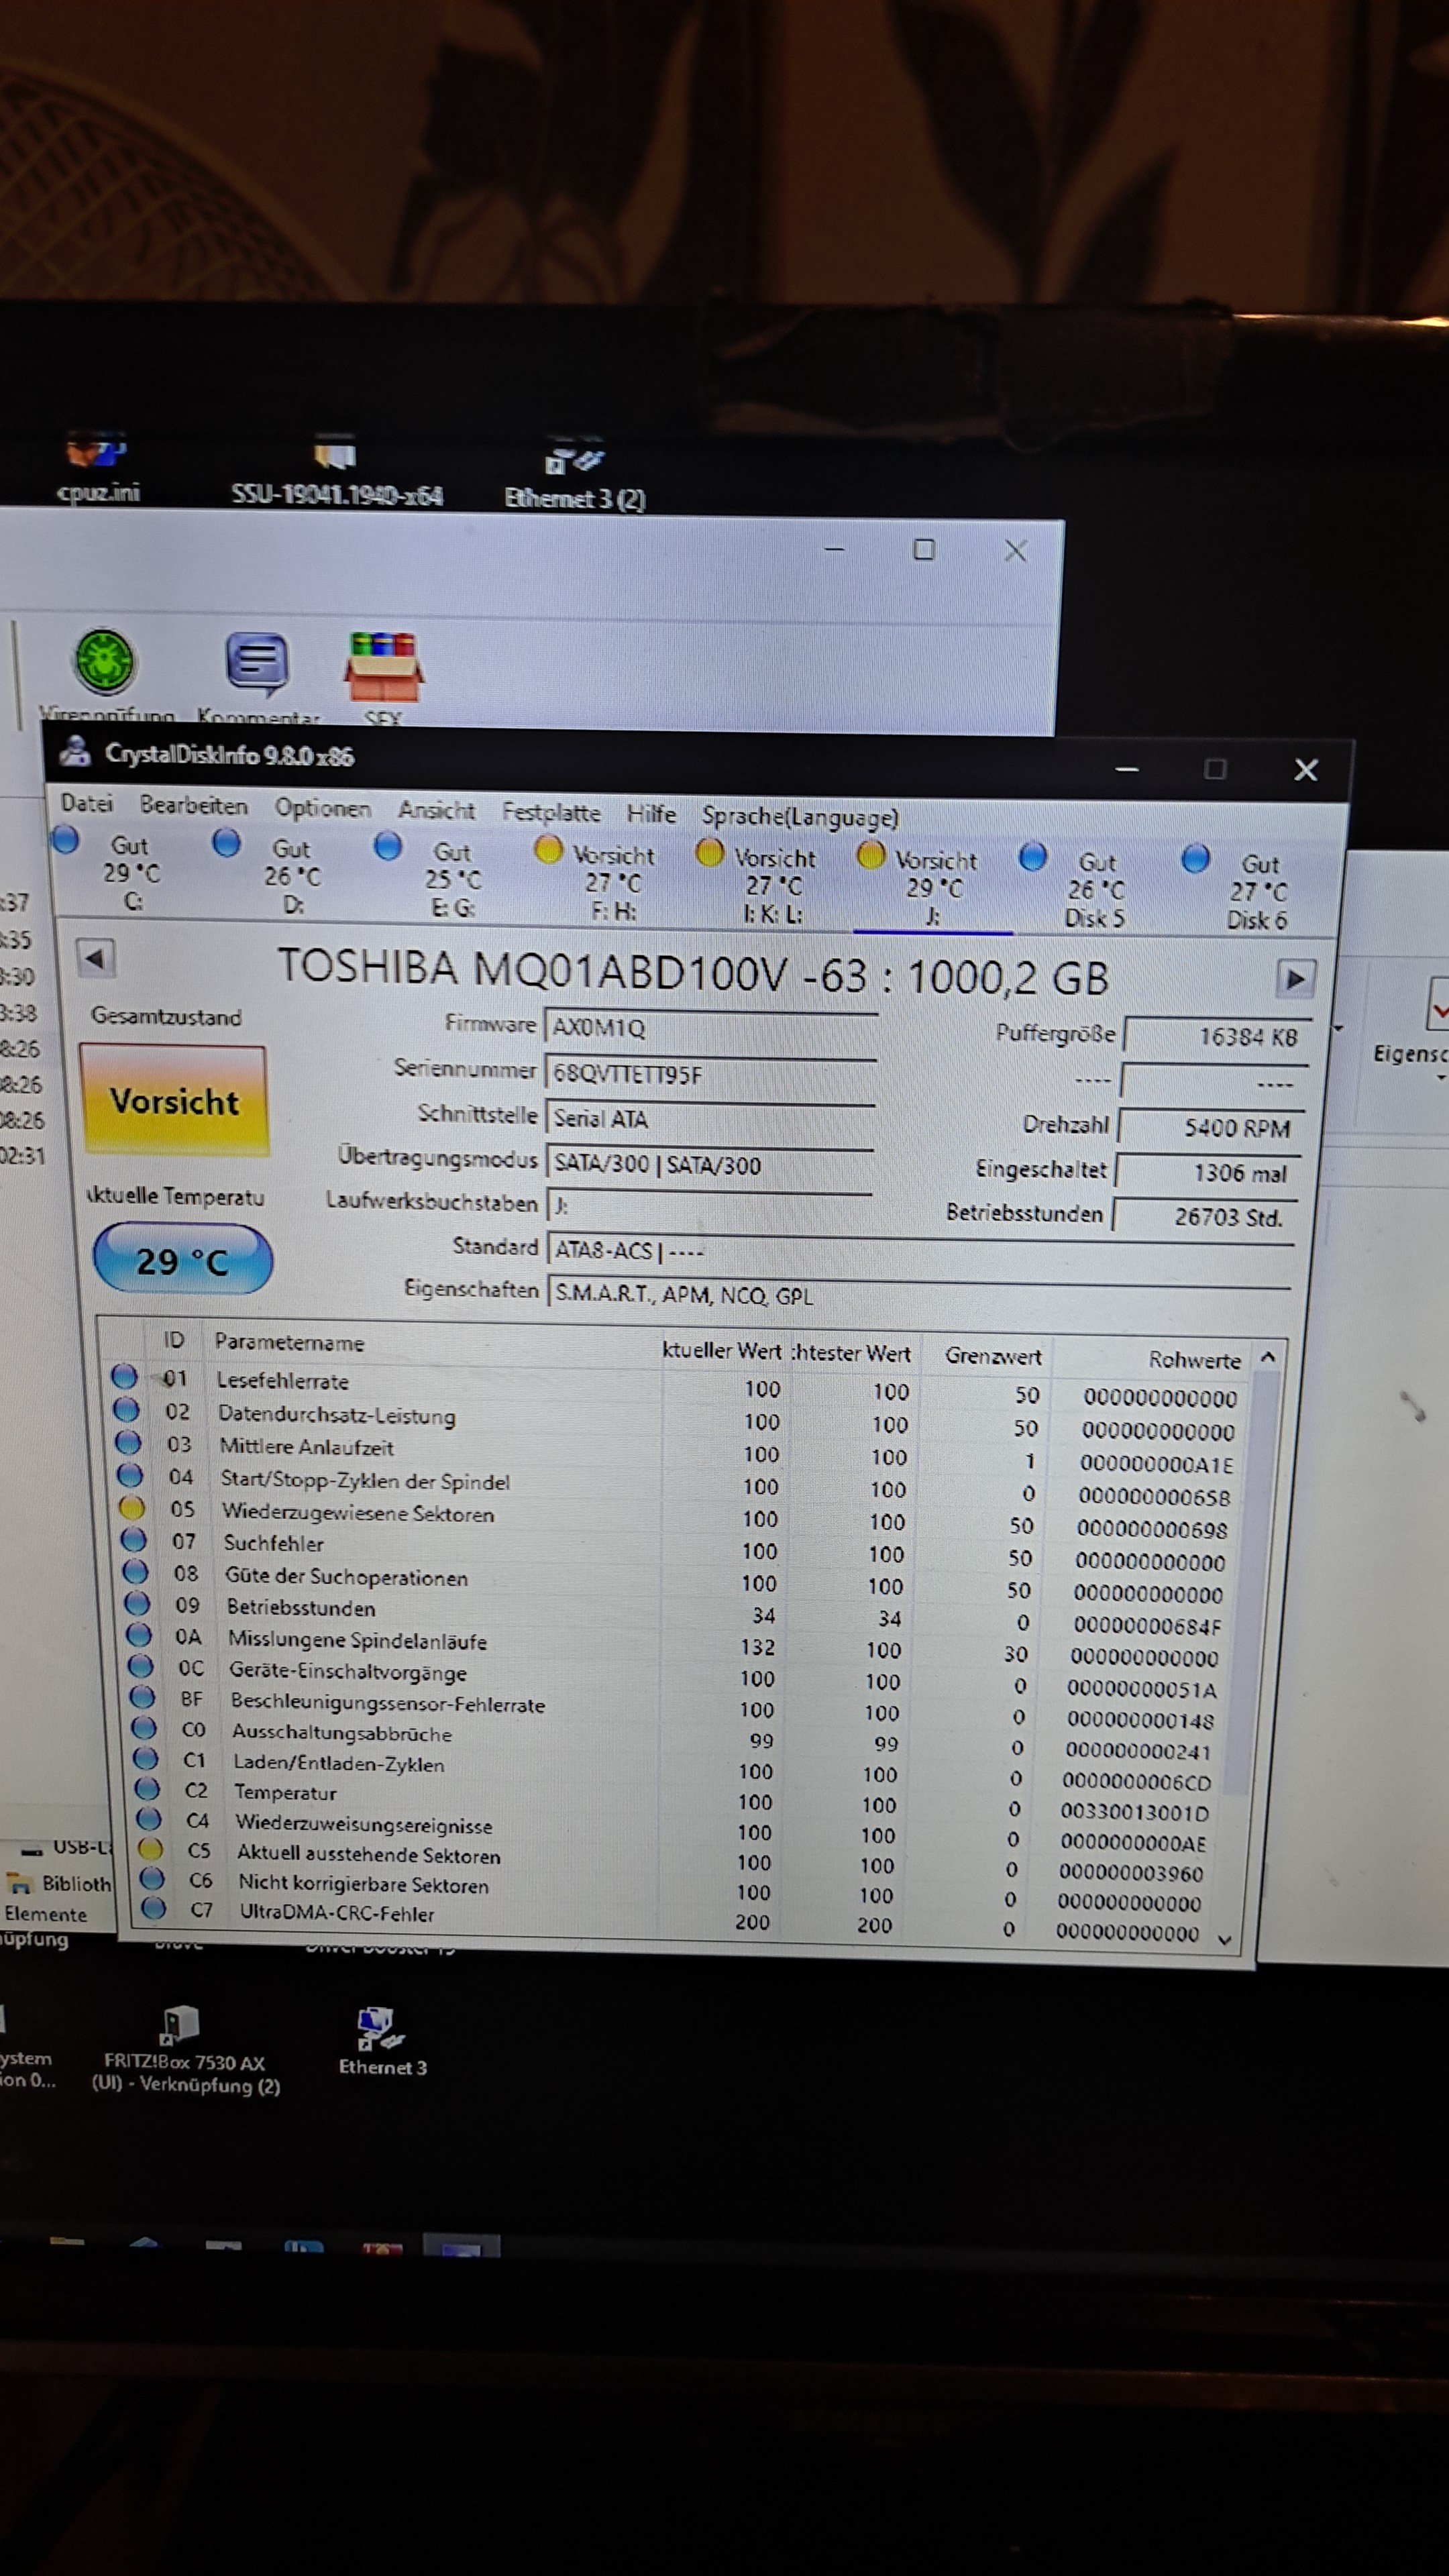This screenshot has height=2576, width=1449.
Task: Click status dot for Beschleunigungssensor-Fehlerrate
Action: (x=142, y=1697)
